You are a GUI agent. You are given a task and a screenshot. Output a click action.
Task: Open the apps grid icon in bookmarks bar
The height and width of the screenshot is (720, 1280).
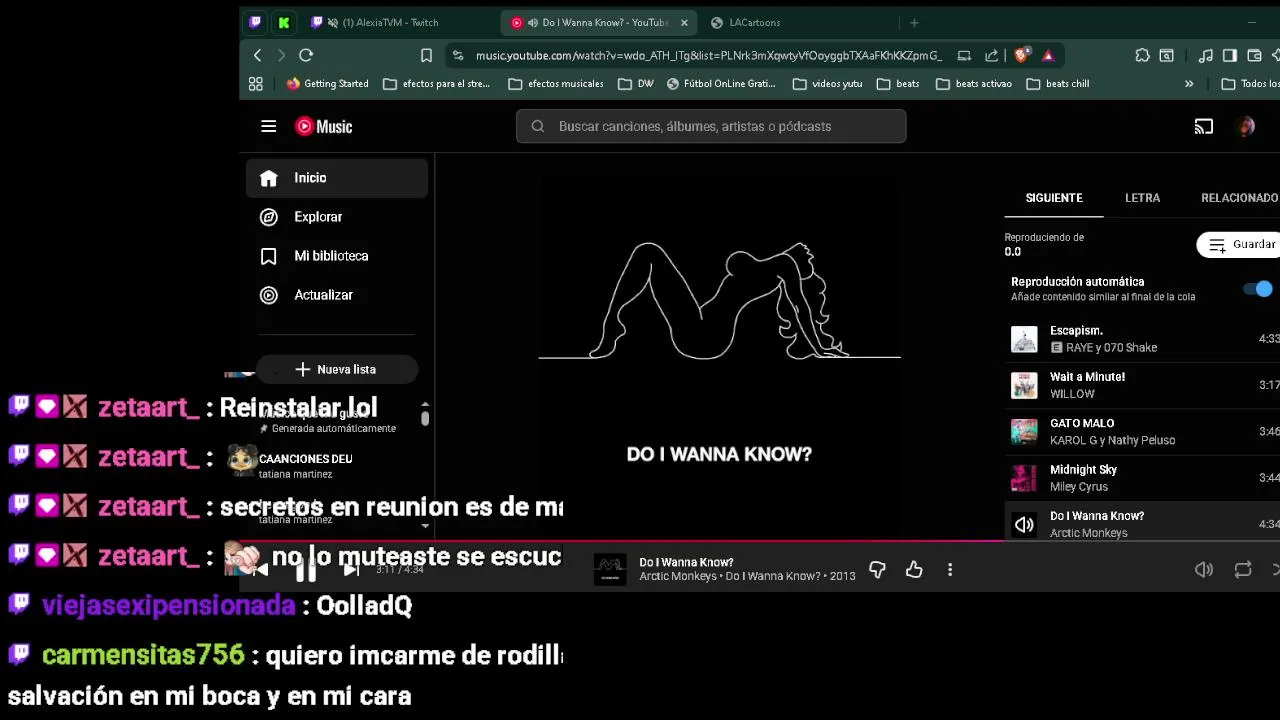(x=255, y=84)
